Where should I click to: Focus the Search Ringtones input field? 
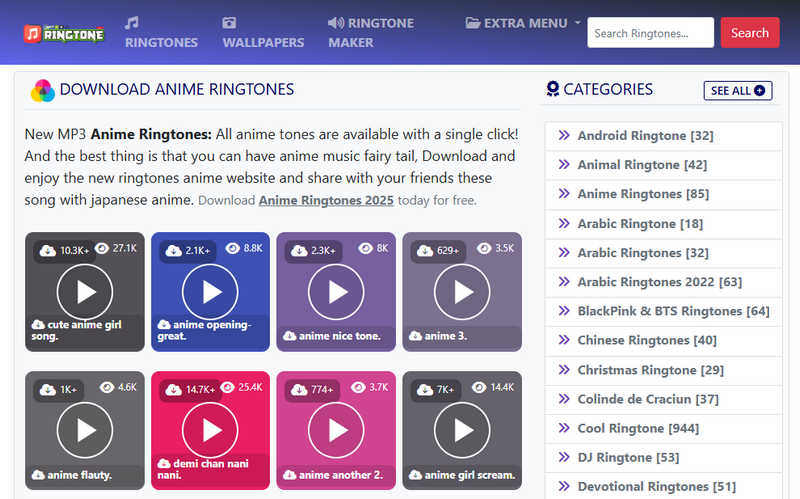(651, 33)
